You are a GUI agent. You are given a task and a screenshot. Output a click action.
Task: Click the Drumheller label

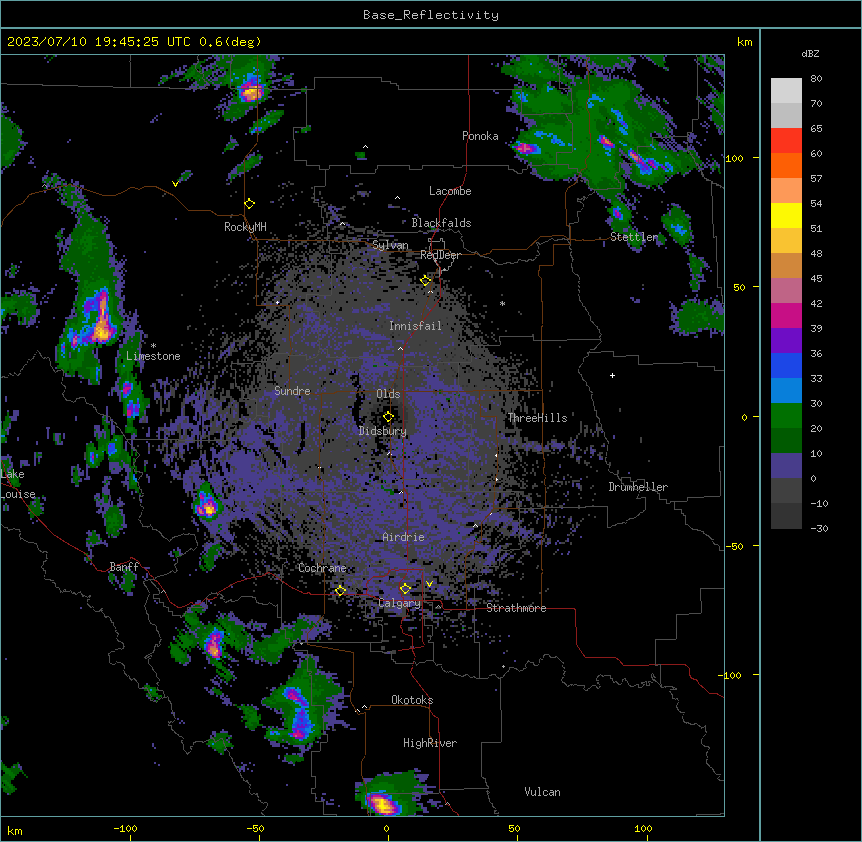[x=638, y=487]
